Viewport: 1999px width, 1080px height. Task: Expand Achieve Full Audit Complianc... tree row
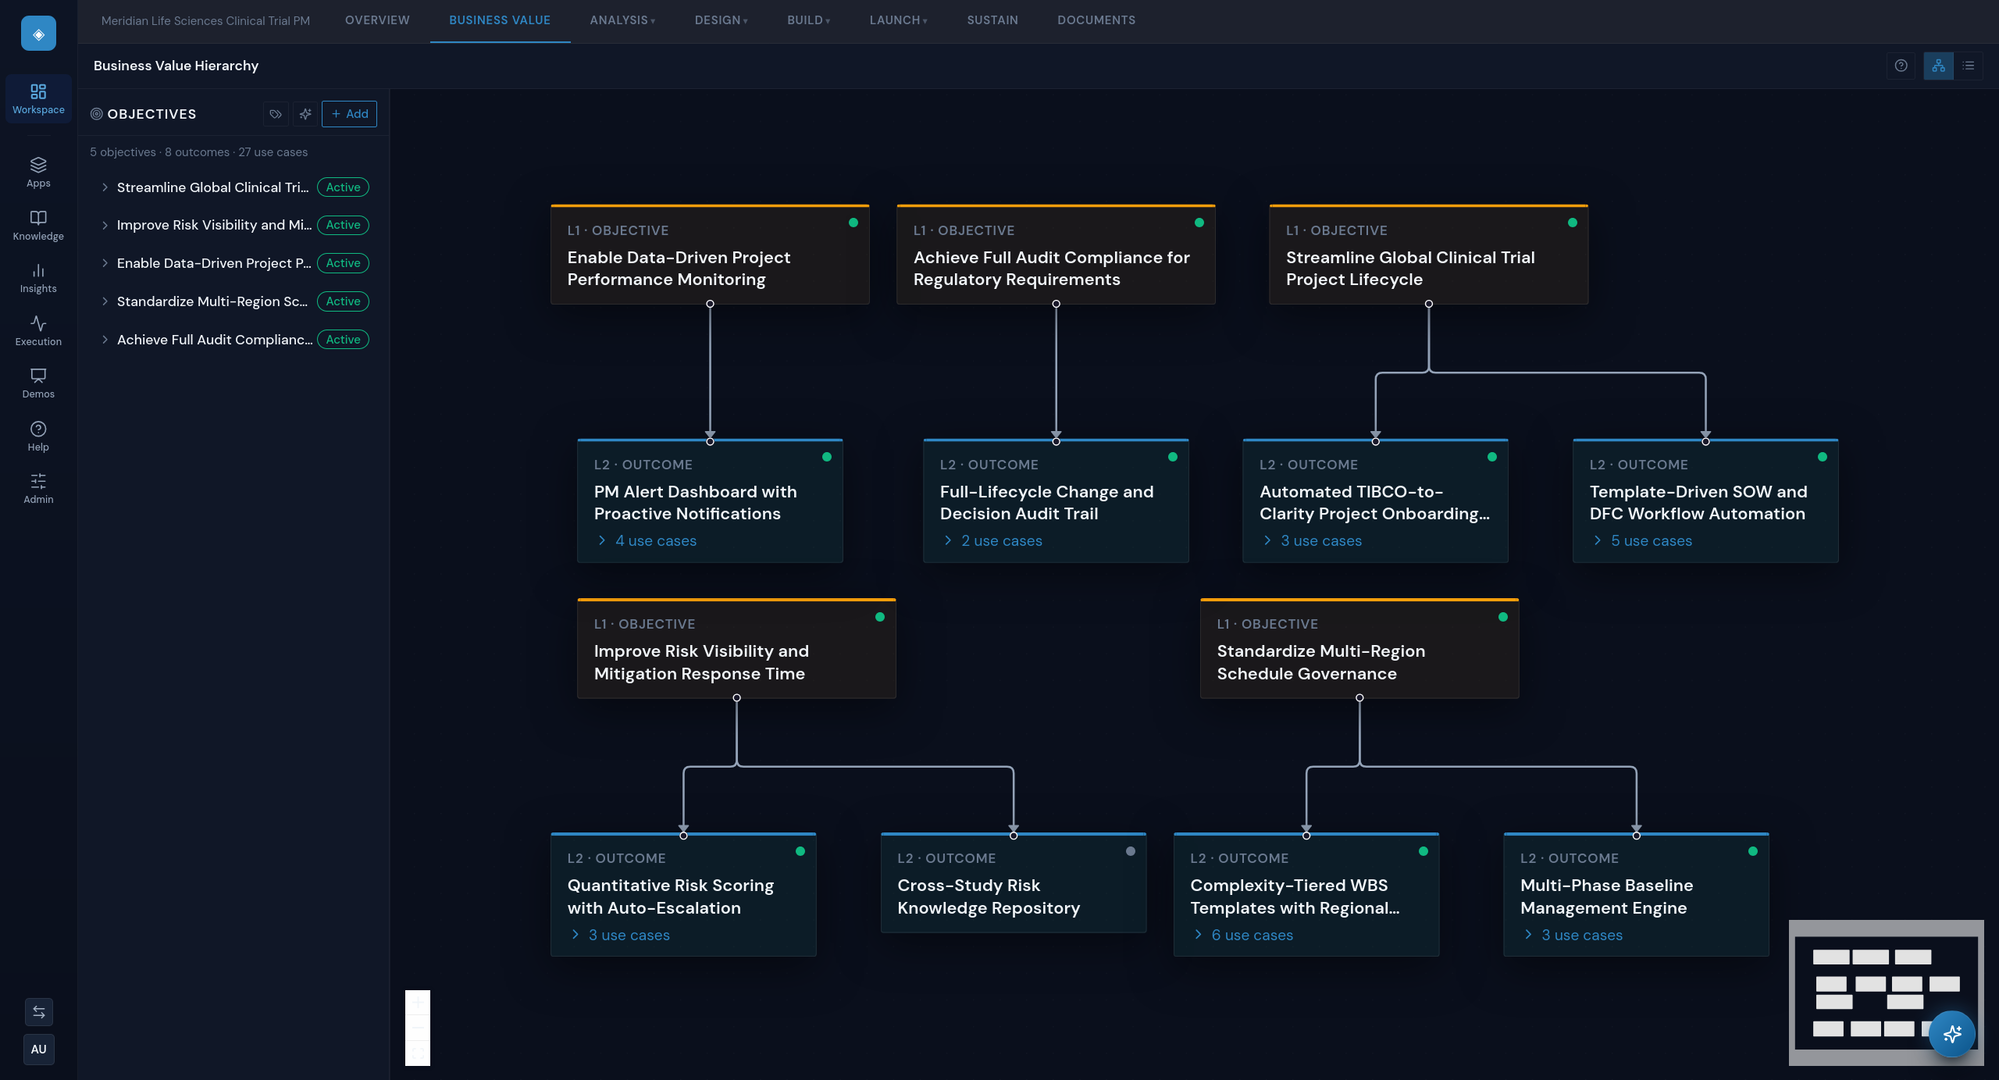pyautogui.click(x=104, y=340)
